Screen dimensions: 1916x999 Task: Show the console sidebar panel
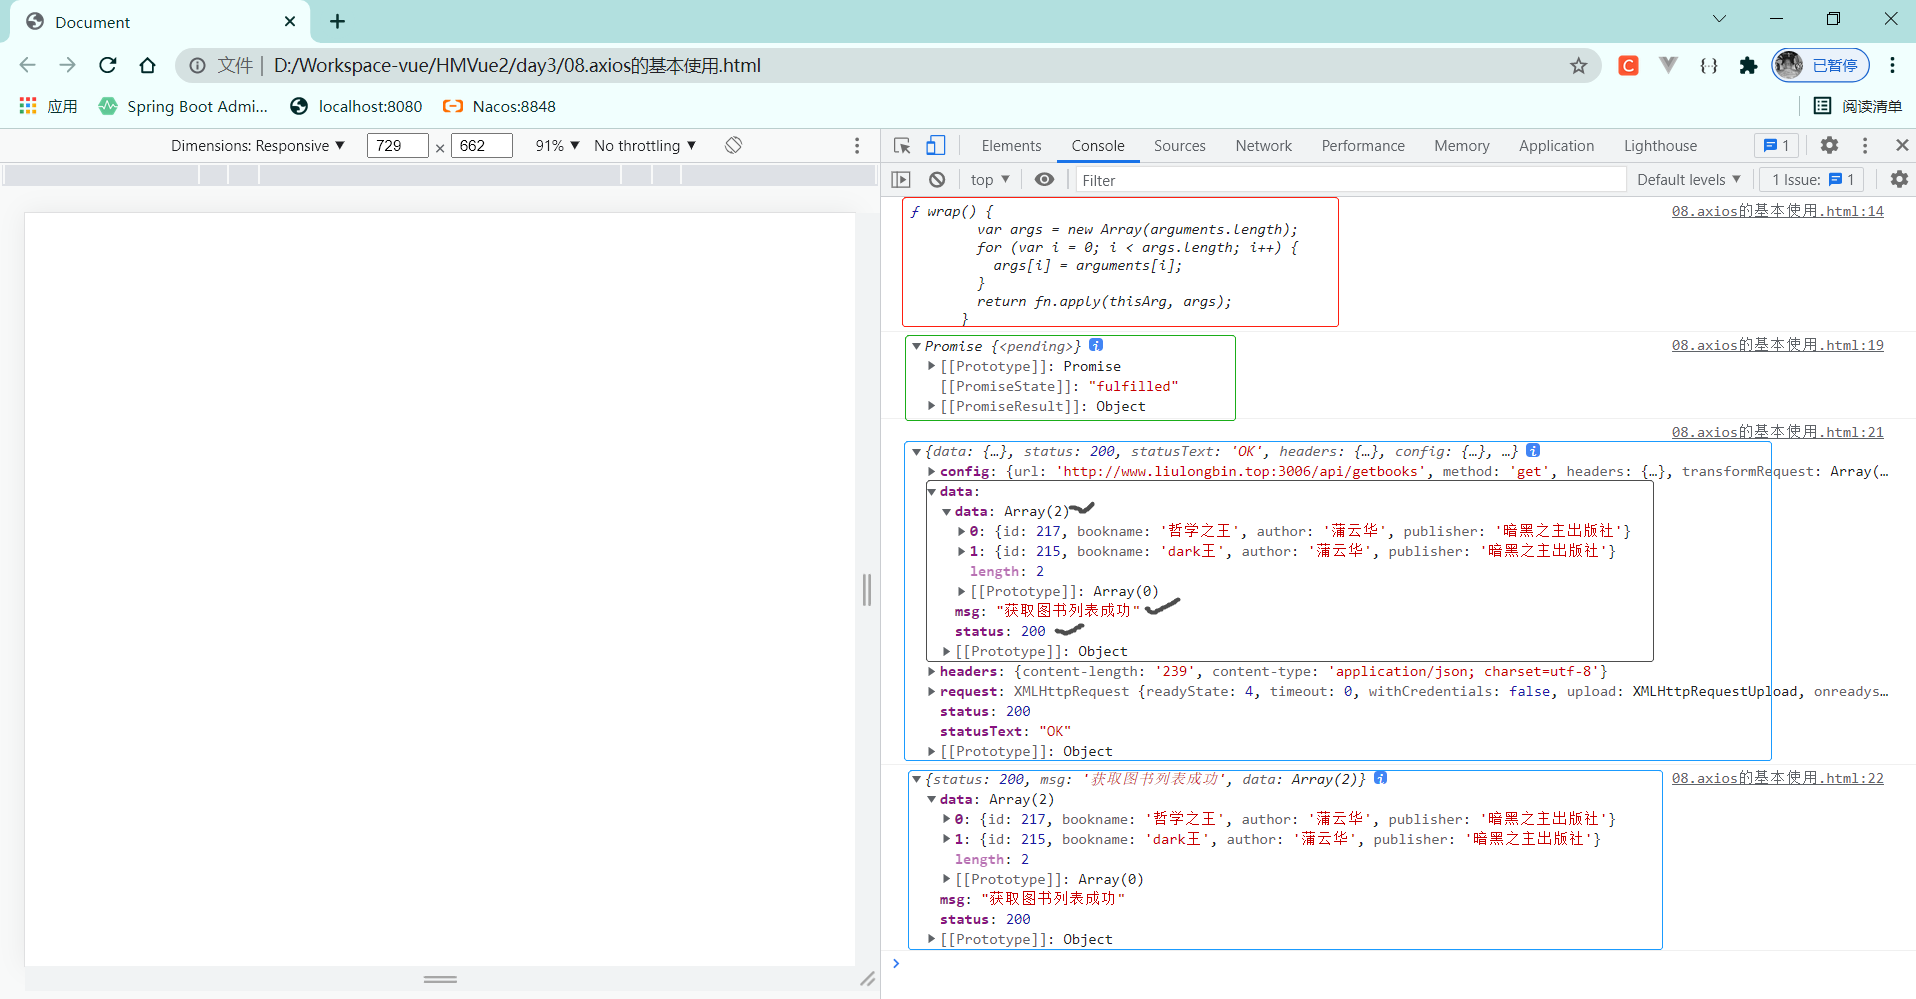tap(901, 180)
